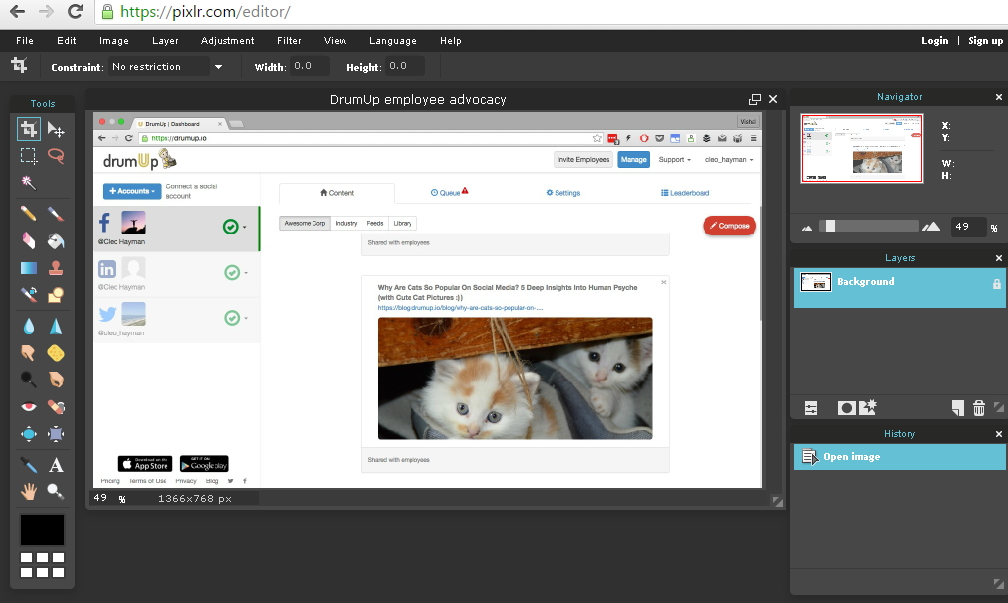Viewport: 1008px width, 603px height.
Task: Select the Smudge tool
Action: (28, 352)
